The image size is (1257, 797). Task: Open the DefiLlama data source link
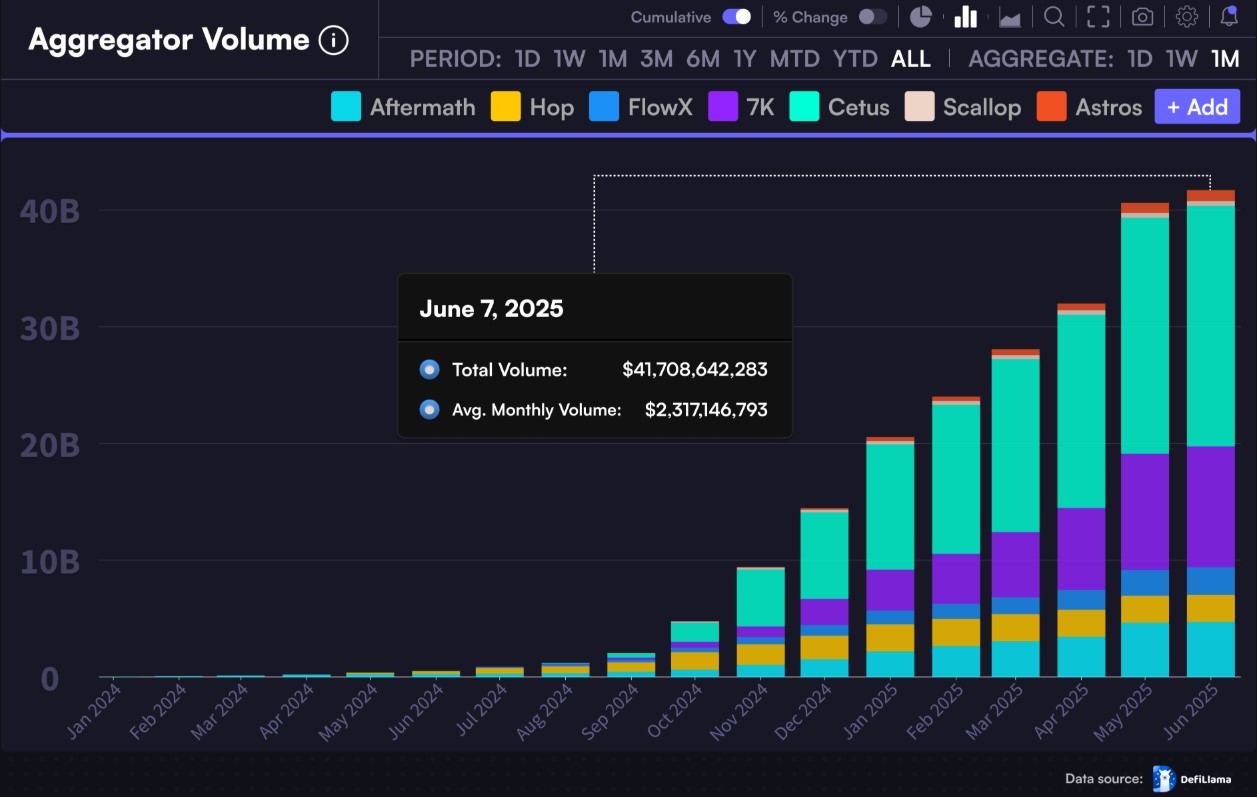tap(1192, 779)
